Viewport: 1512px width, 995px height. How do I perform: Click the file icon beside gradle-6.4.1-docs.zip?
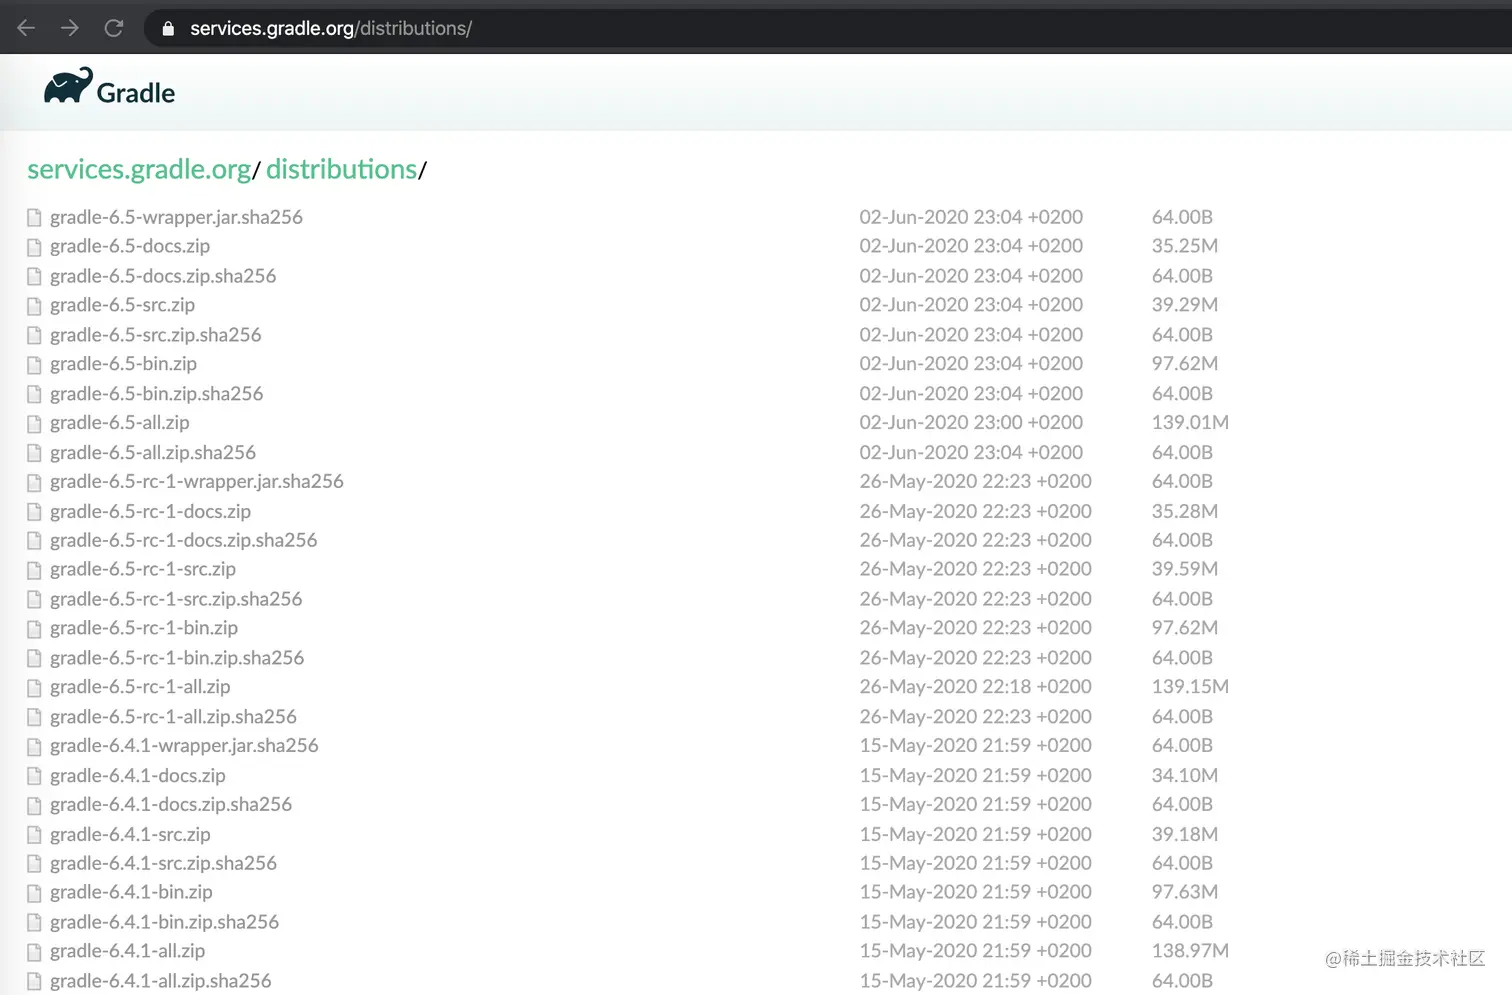point(34,776)
